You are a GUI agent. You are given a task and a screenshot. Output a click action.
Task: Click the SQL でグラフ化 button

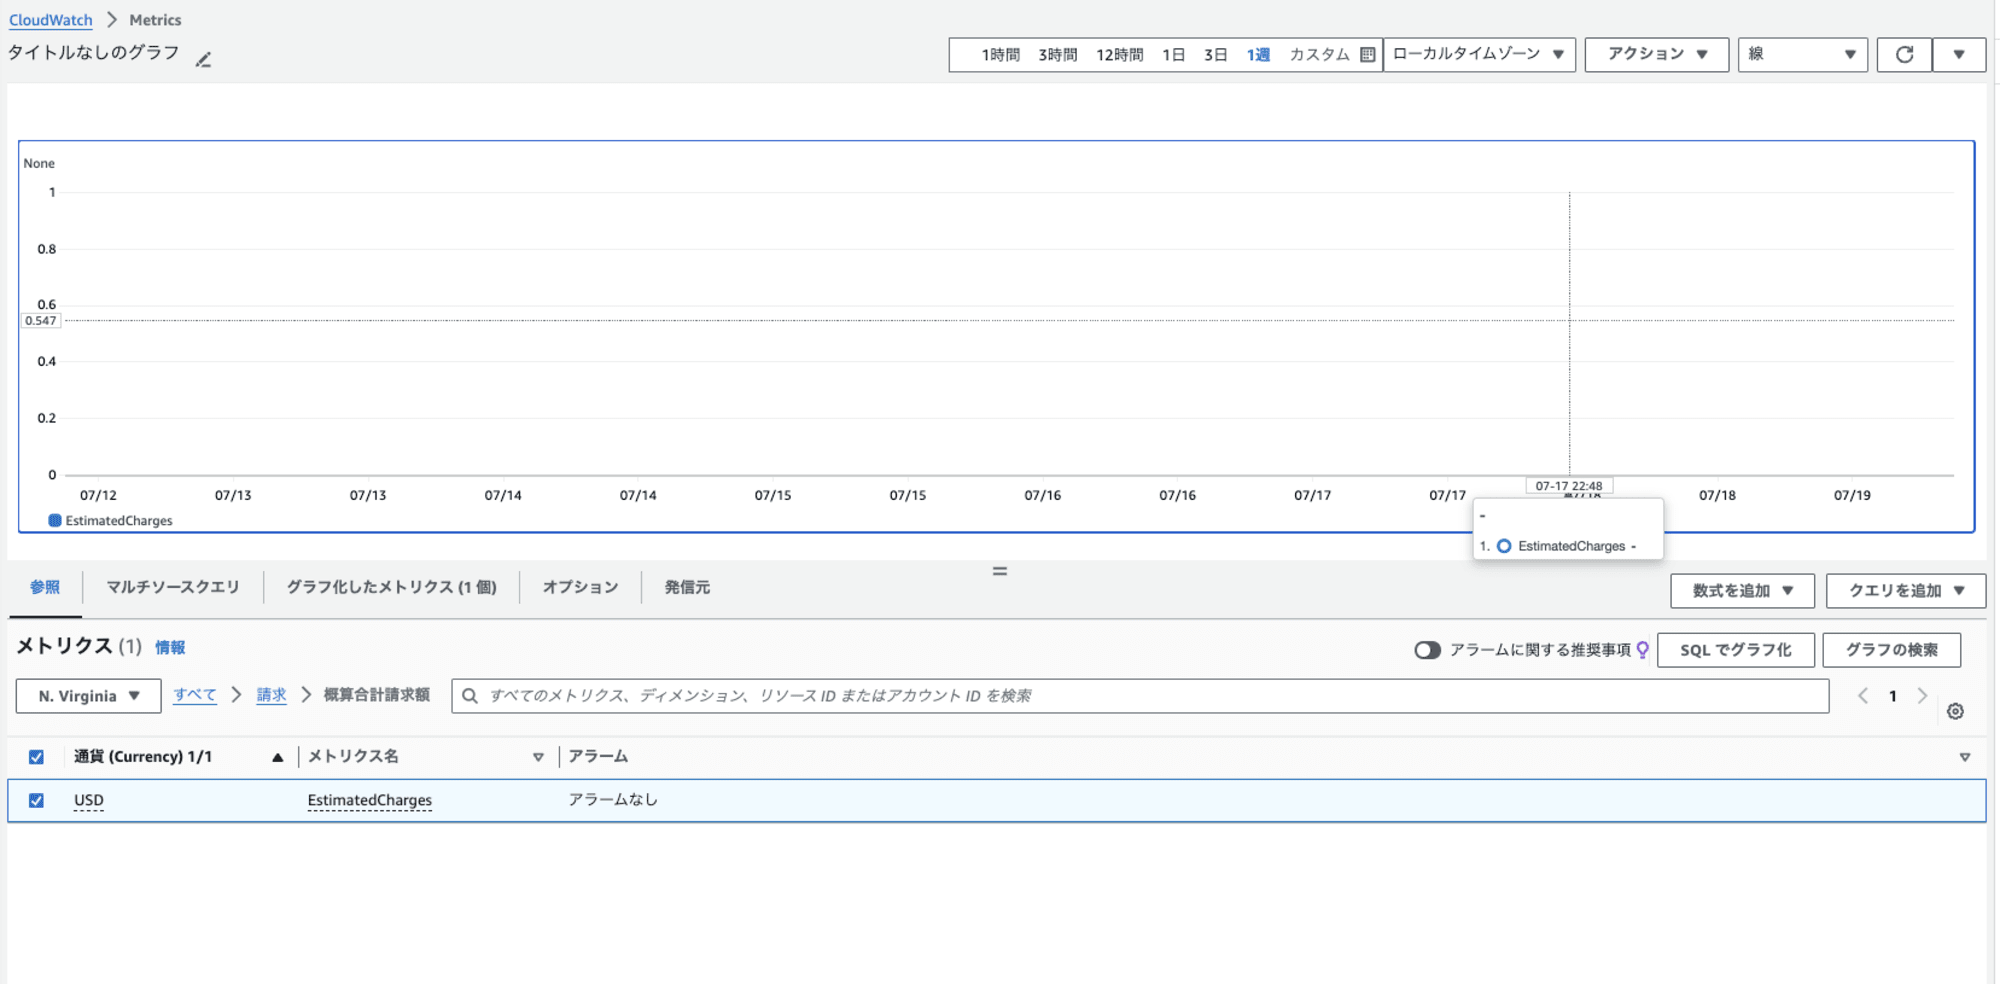(x=1736, y=650)
